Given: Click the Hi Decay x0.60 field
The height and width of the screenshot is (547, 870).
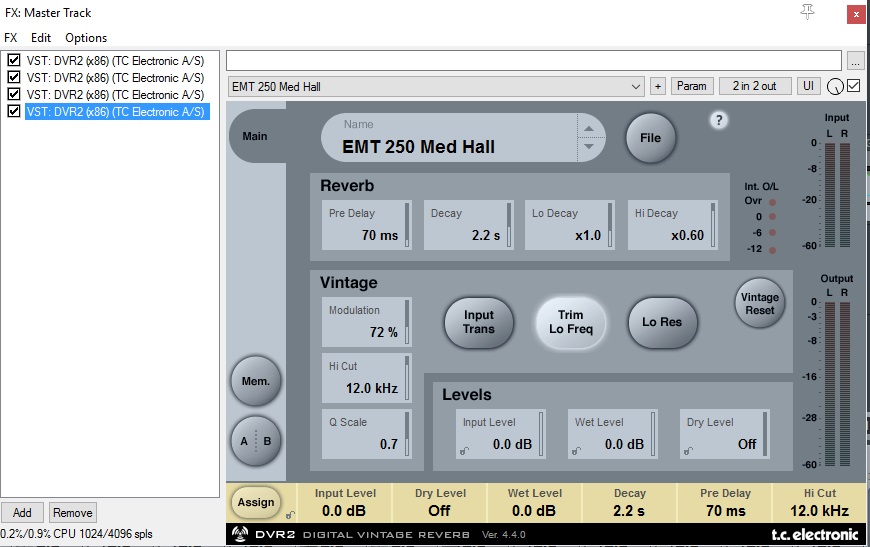Looking at the screenshot, I should 673,225.
